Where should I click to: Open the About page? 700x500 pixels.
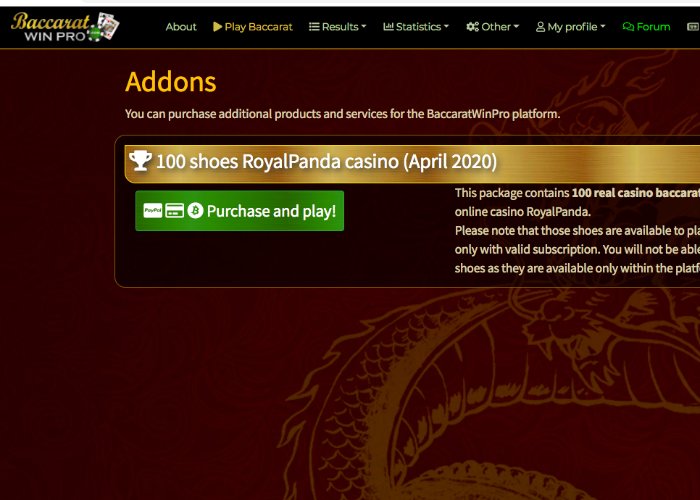[181, 27]
